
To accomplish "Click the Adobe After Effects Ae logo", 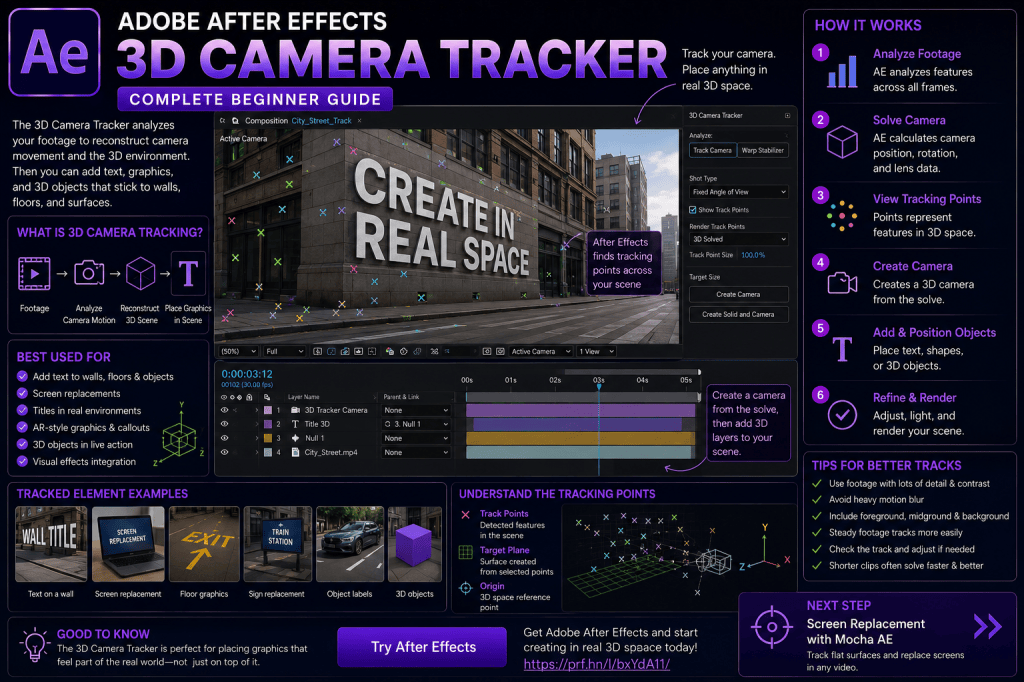I will tap(54, 52).
